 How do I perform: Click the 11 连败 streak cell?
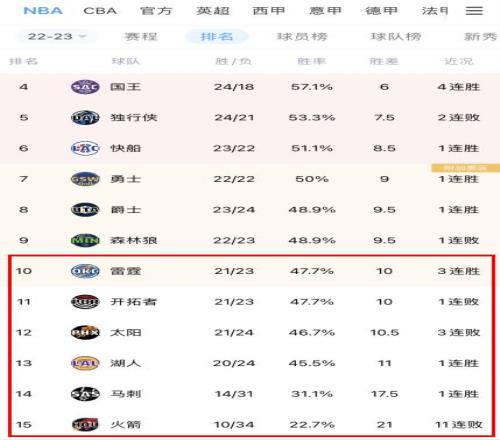[459, 424]
